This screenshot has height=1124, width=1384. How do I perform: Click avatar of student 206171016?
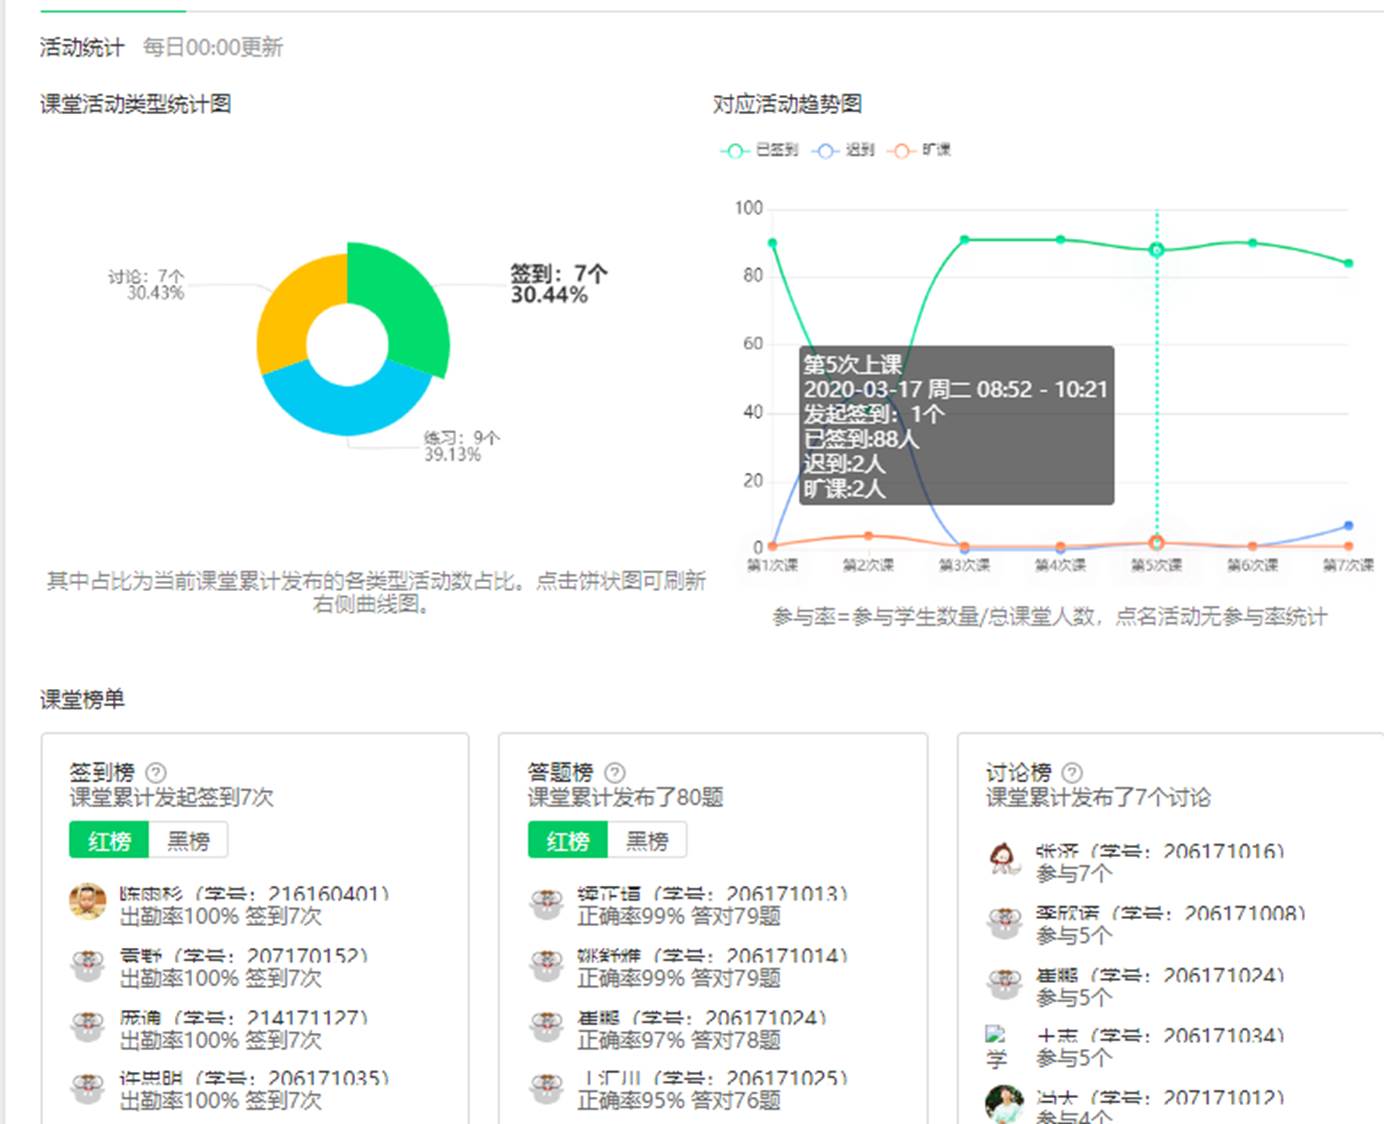click(x=1003, y=860)
